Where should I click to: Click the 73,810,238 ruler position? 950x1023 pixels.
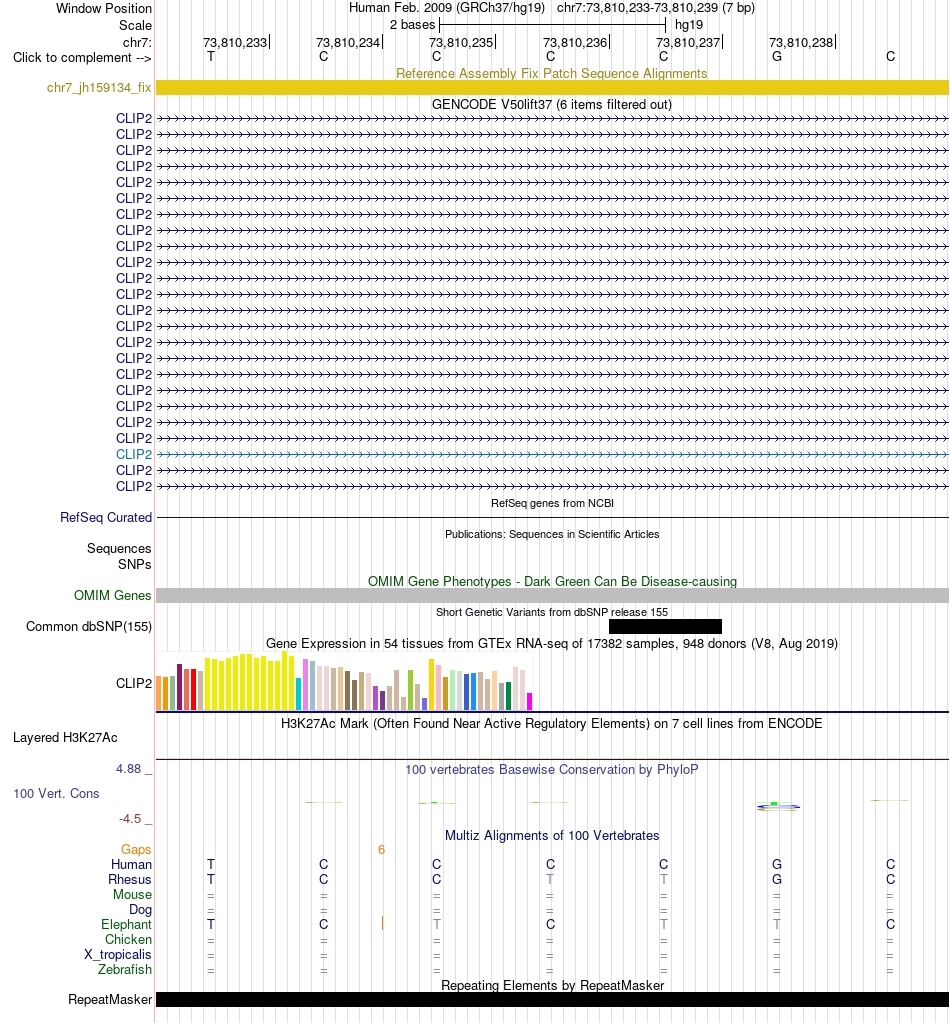pyautogui.click(x=801, y=42)
